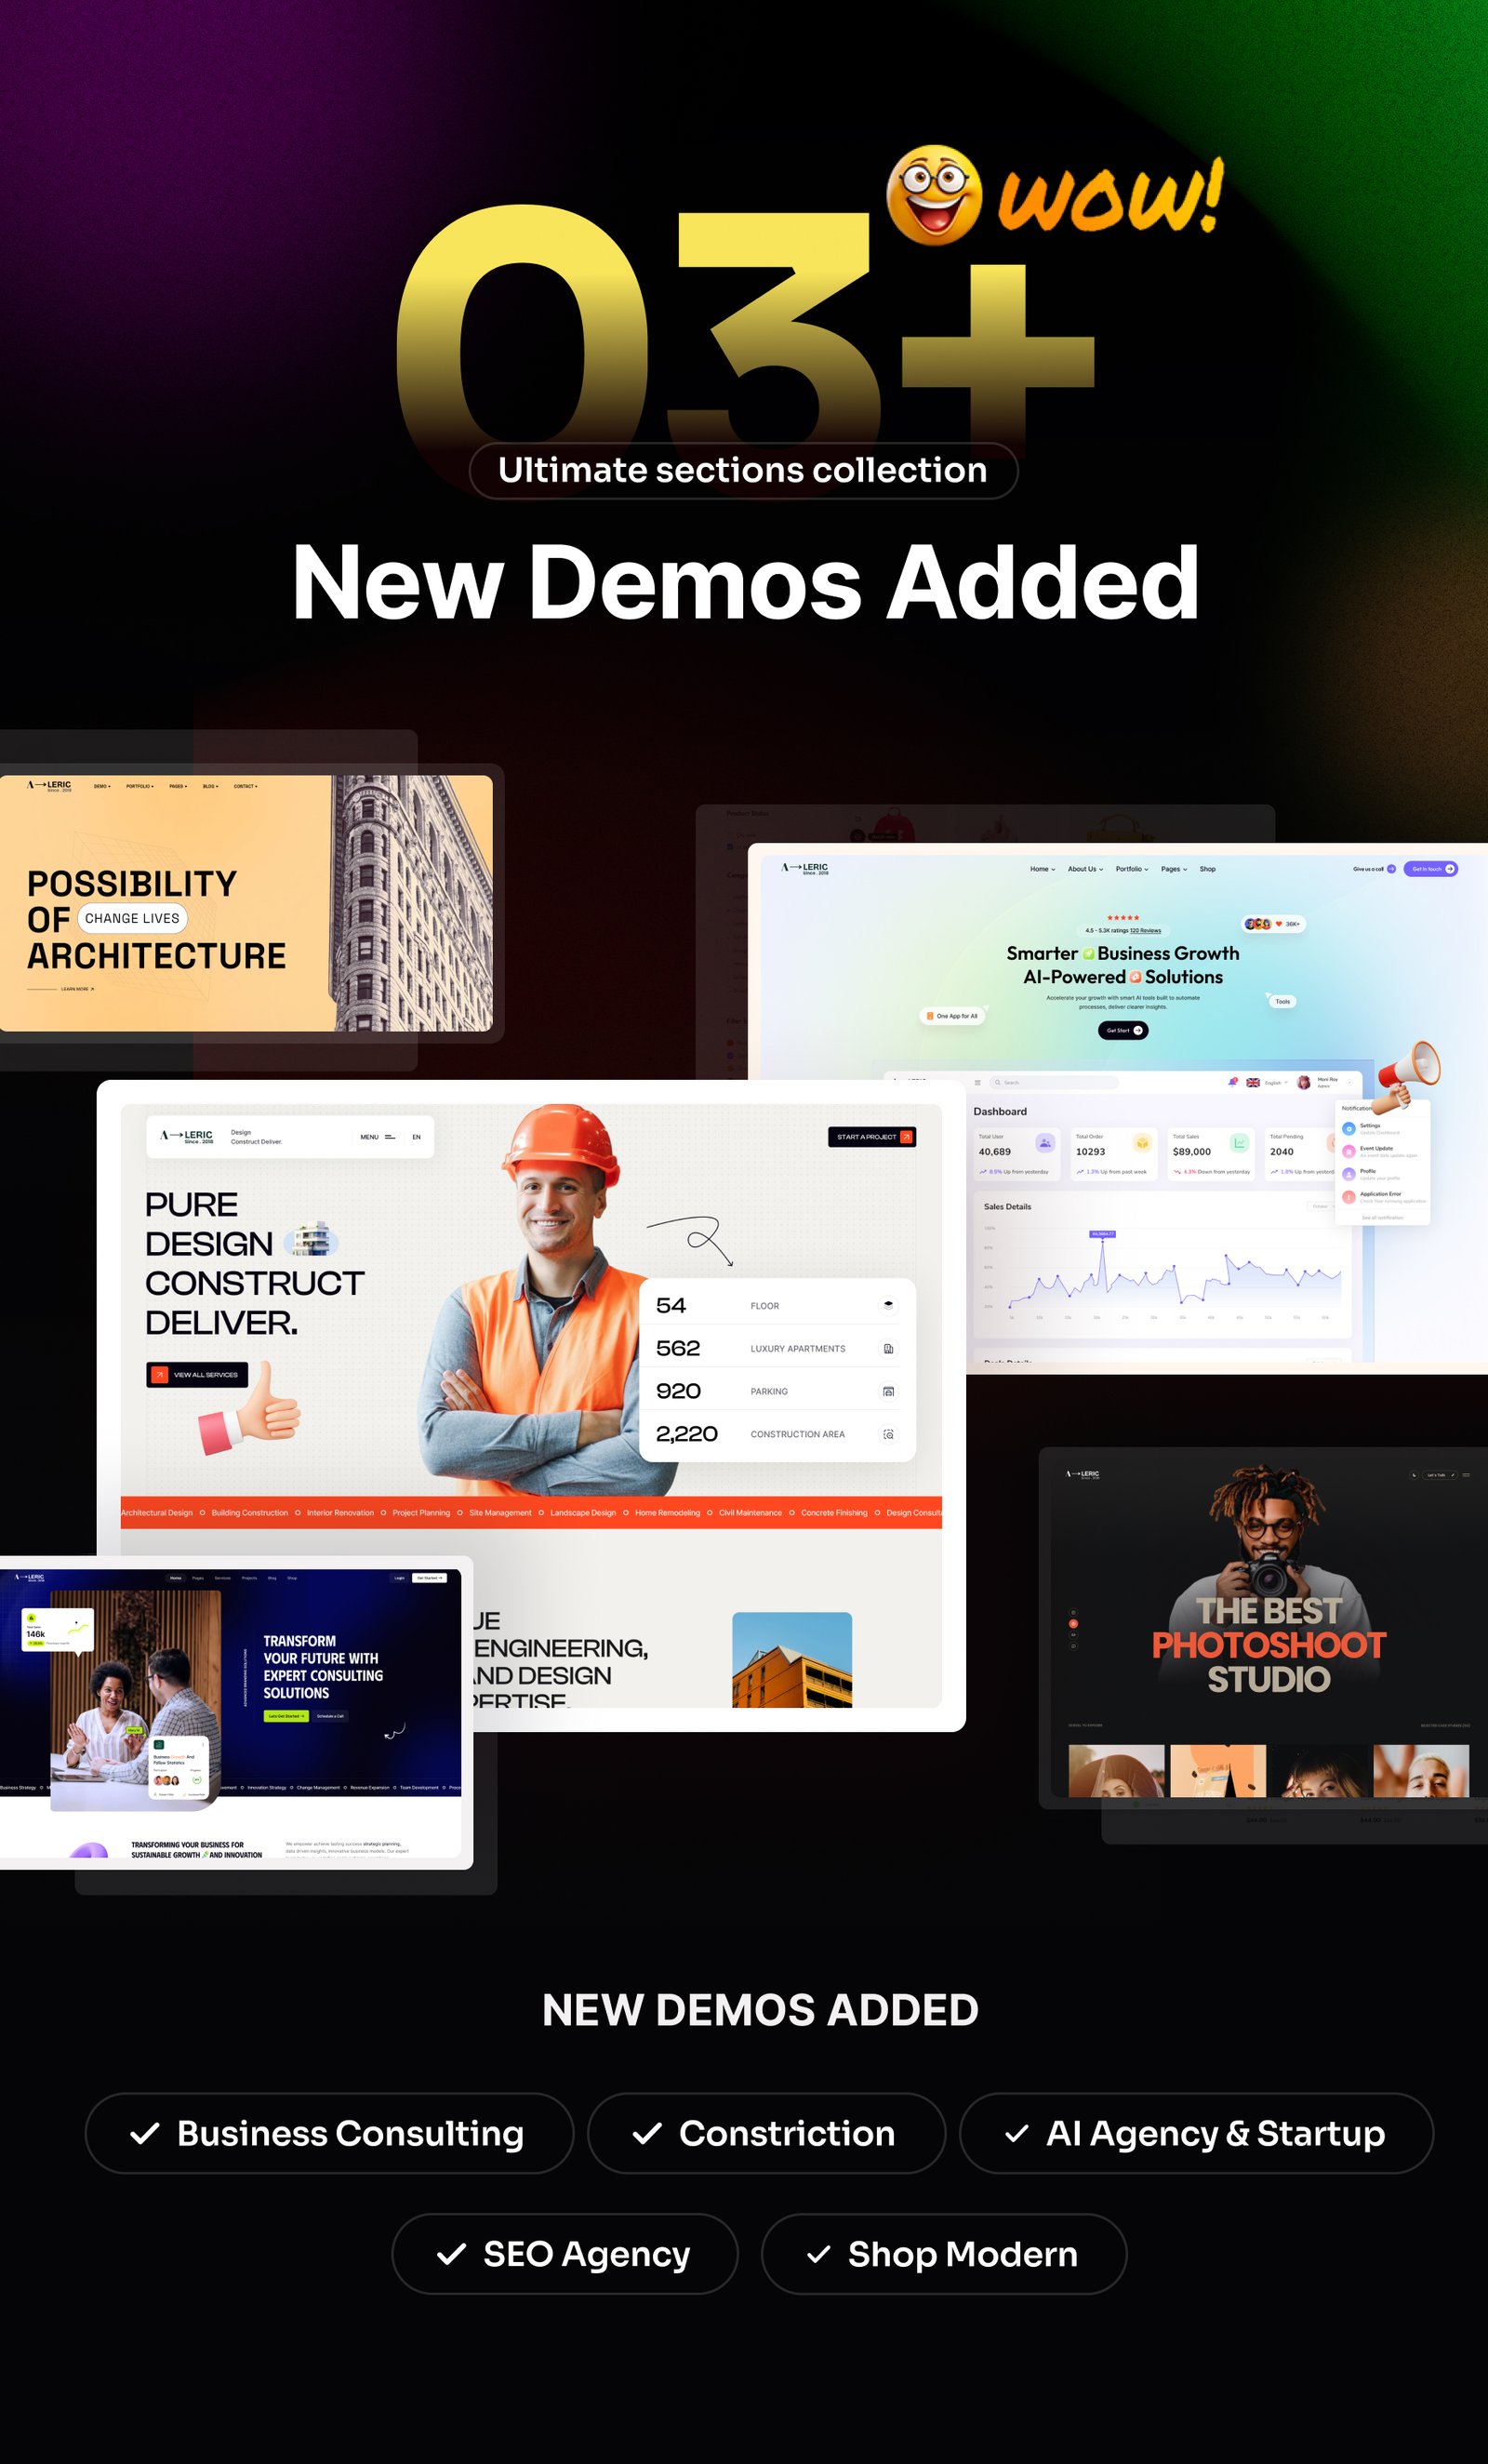Select the Business Consulting pill
This screenshot has width=1488, height=2464.
pos(329,2133)
